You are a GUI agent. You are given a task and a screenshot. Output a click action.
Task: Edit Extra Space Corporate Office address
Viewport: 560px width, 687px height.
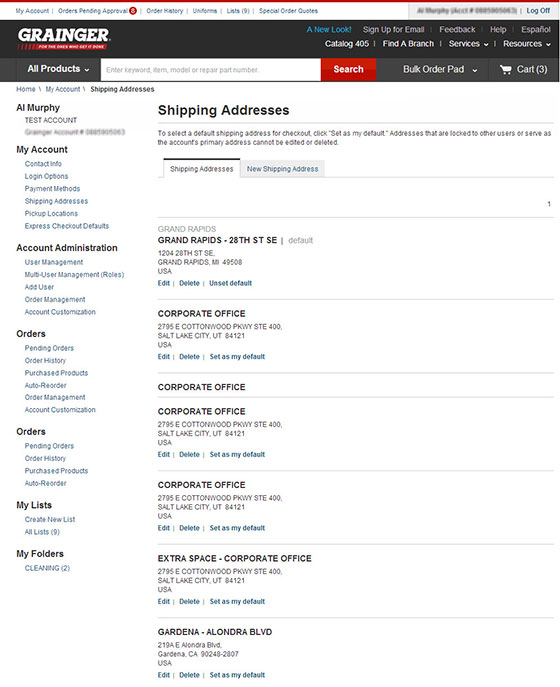[163, 602]
